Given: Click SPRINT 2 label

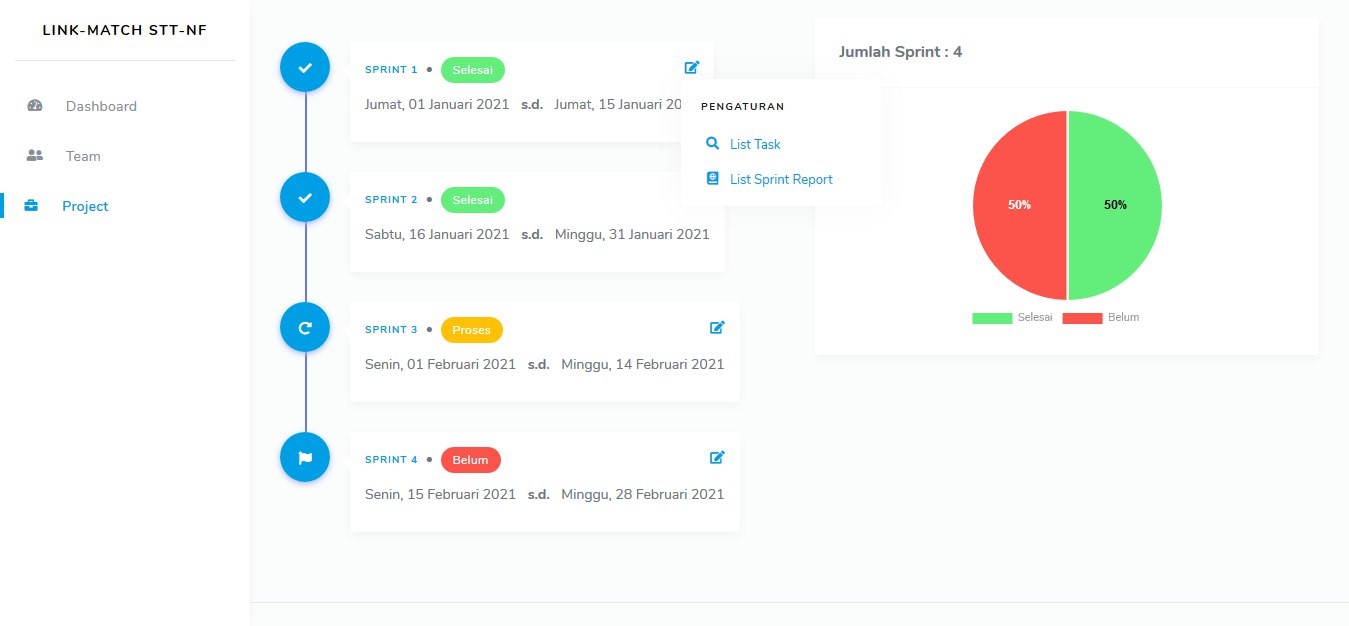Looking at the screenshot, I should tap(391, 200).
